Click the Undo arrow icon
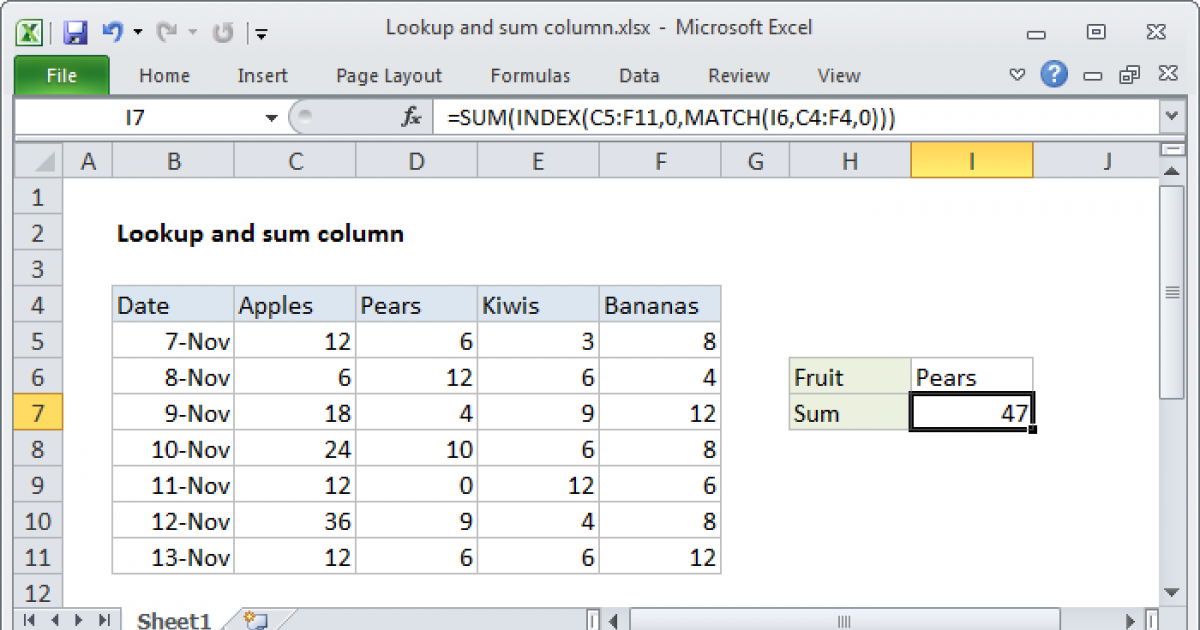Screen dimensions: 1200x630 pos(112,32)
